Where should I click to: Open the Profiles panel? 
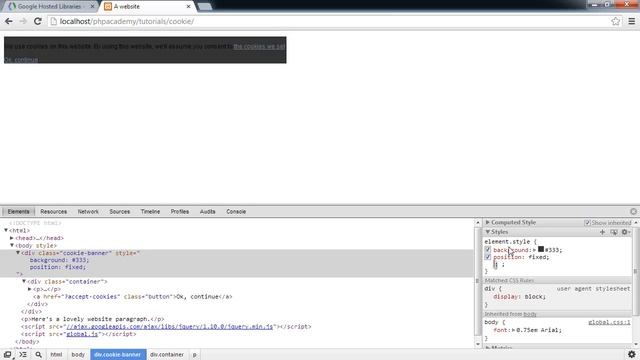[x=180, y=211]
